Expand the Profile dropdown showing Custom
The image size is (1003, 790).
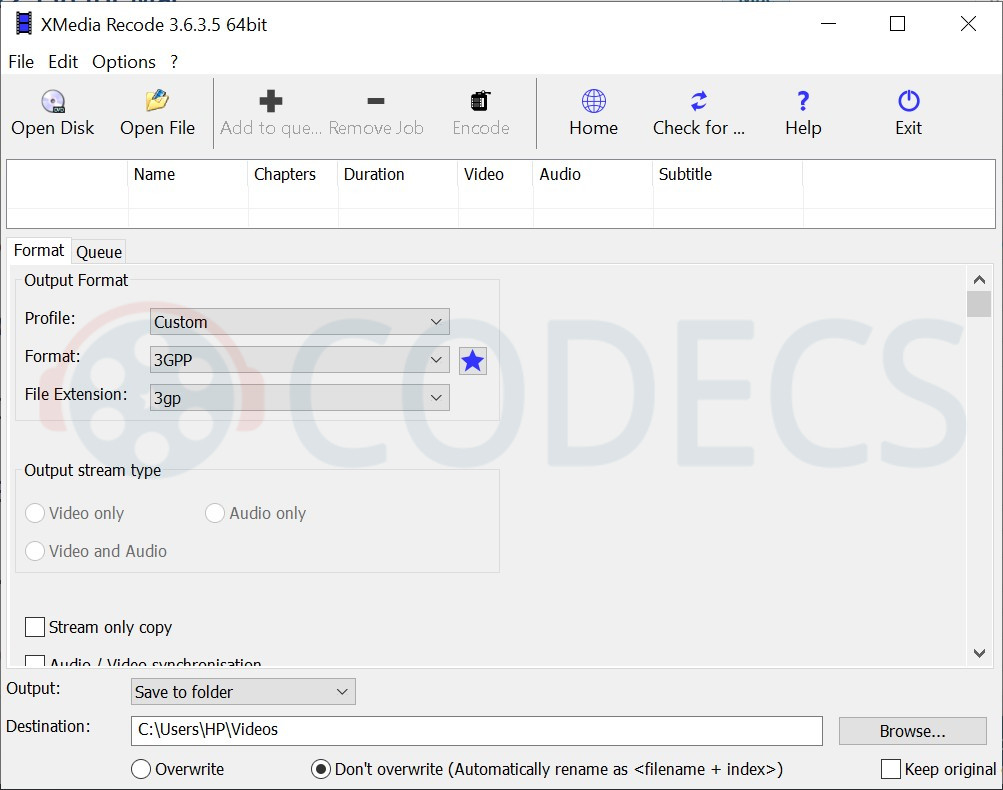click(x=299, y=322)
